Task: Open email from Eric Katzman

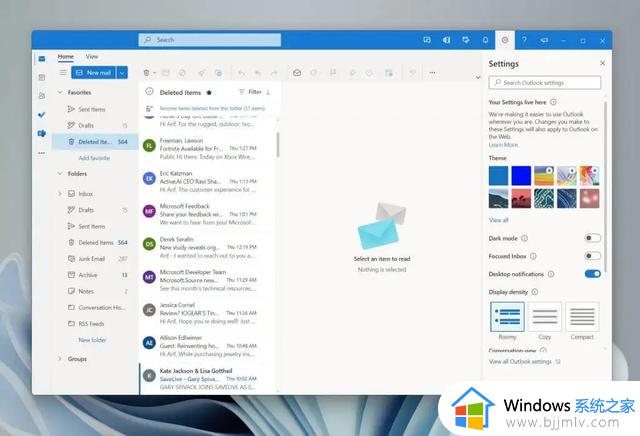Action: pyautogui.click(x=206, y=181)
